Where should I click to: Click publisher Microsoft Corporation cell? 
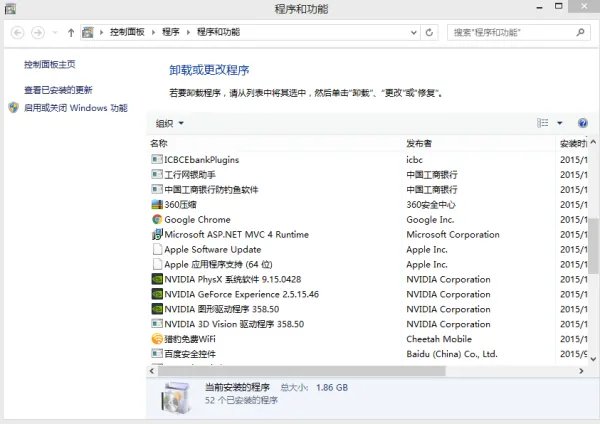(x=453, y=235)
